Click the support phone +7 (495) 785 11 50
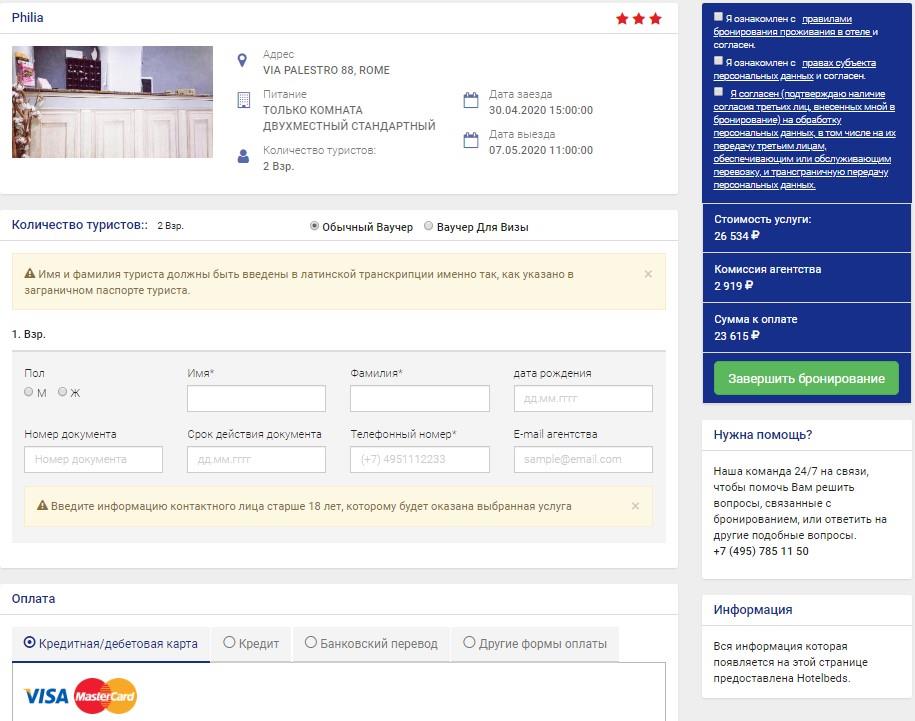Image resolution: width=915 pixels, height=721 pixels. (761, 551)
